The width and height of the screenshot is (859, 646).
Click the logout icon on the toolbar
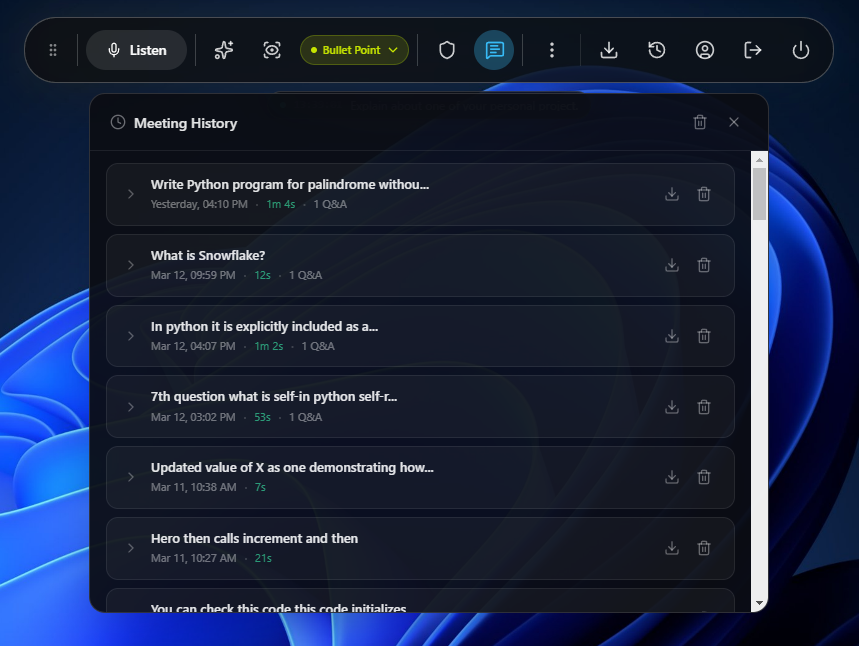752,49
